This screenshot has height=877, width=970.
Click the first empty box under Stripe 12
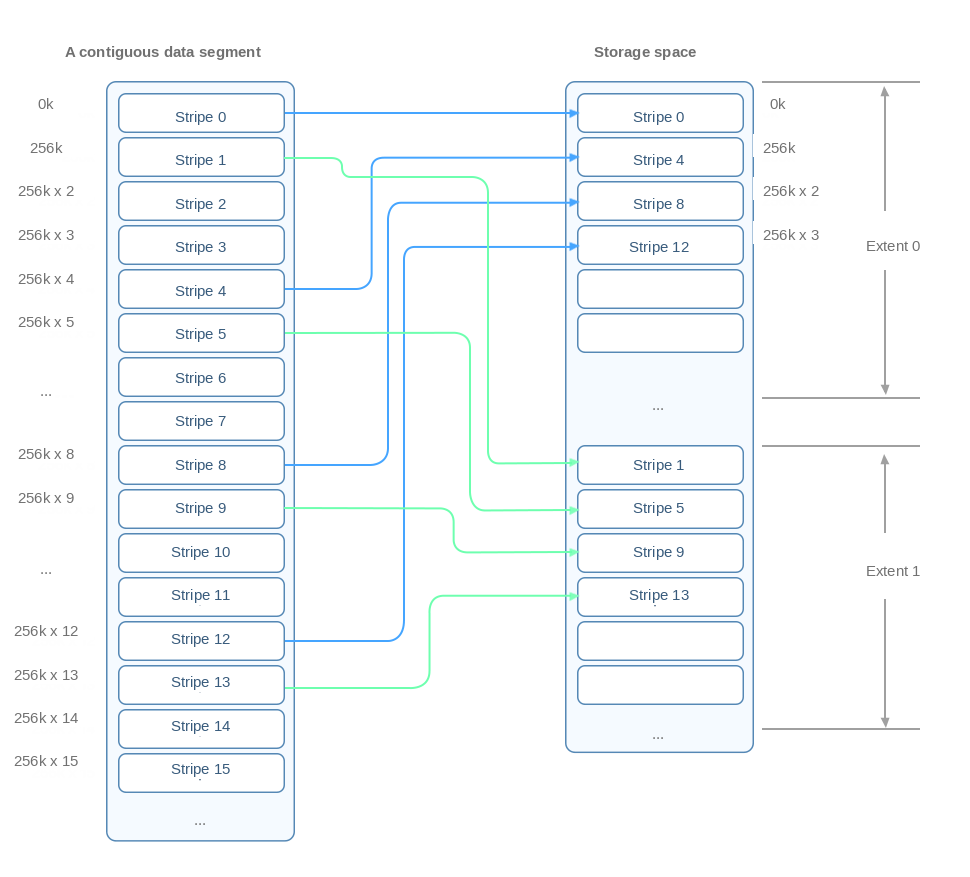tap(660, 289)
